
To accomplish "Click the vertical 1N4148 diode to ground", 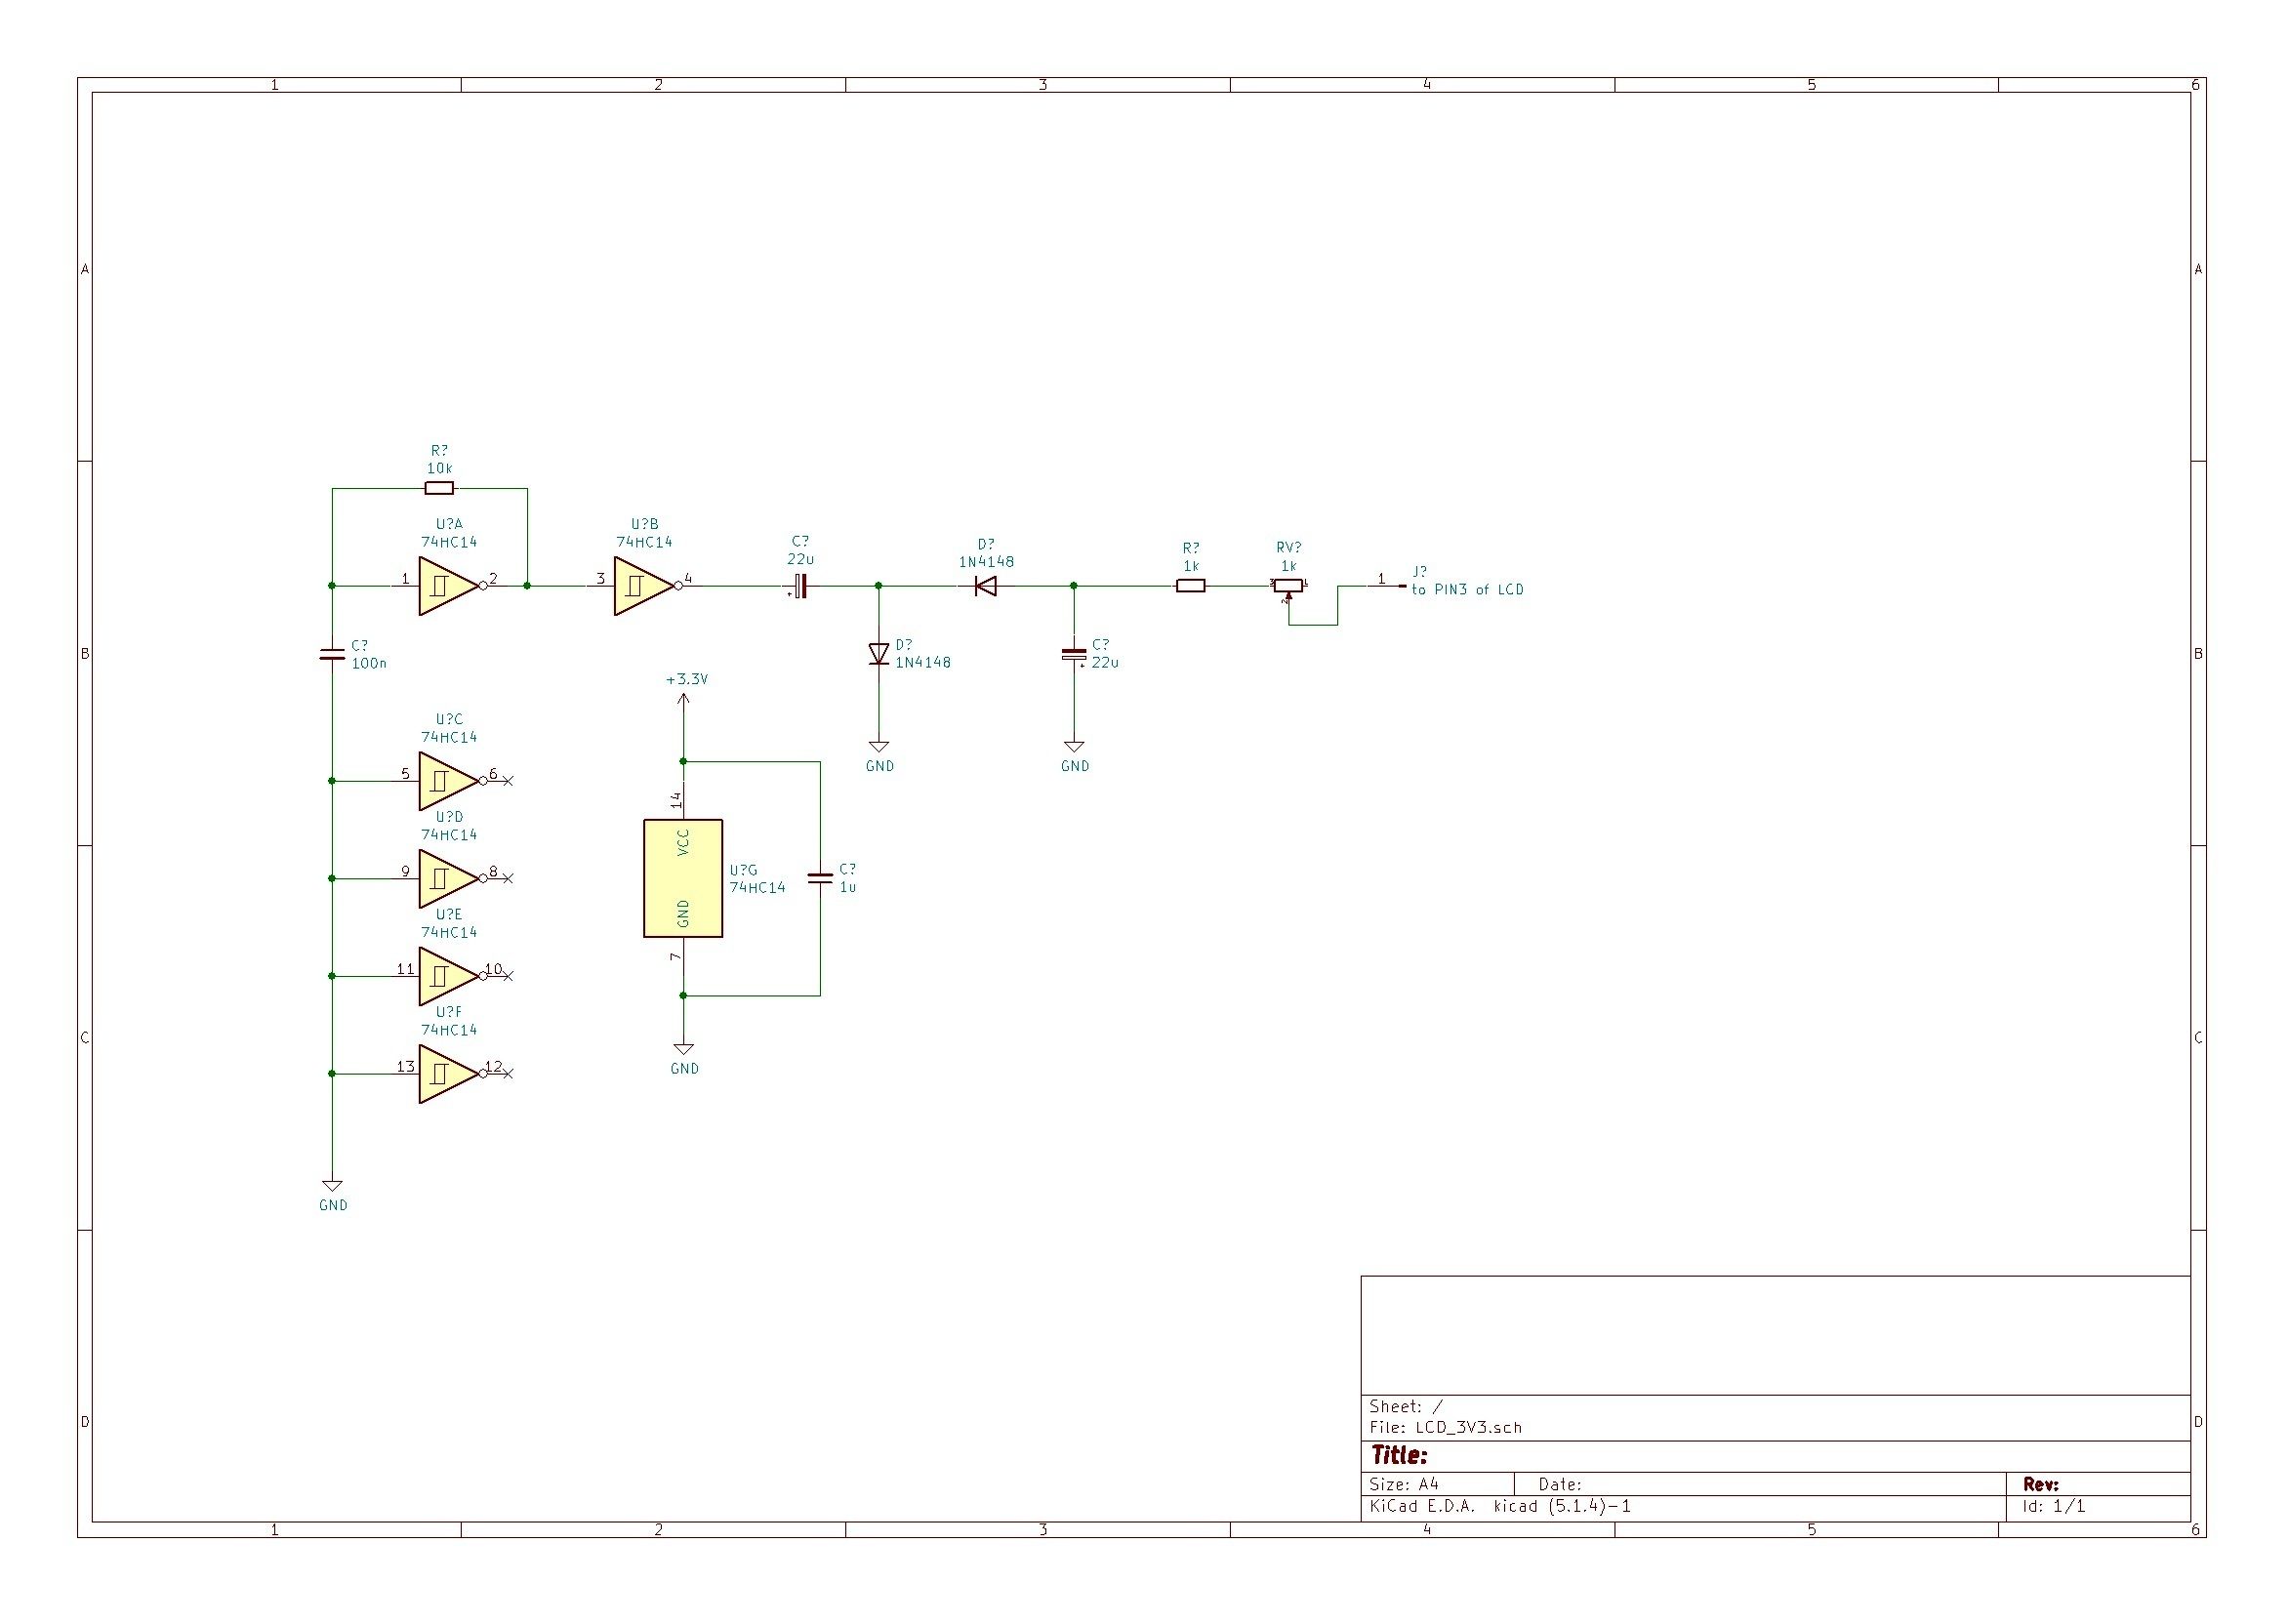I will [x=879, y=654].
